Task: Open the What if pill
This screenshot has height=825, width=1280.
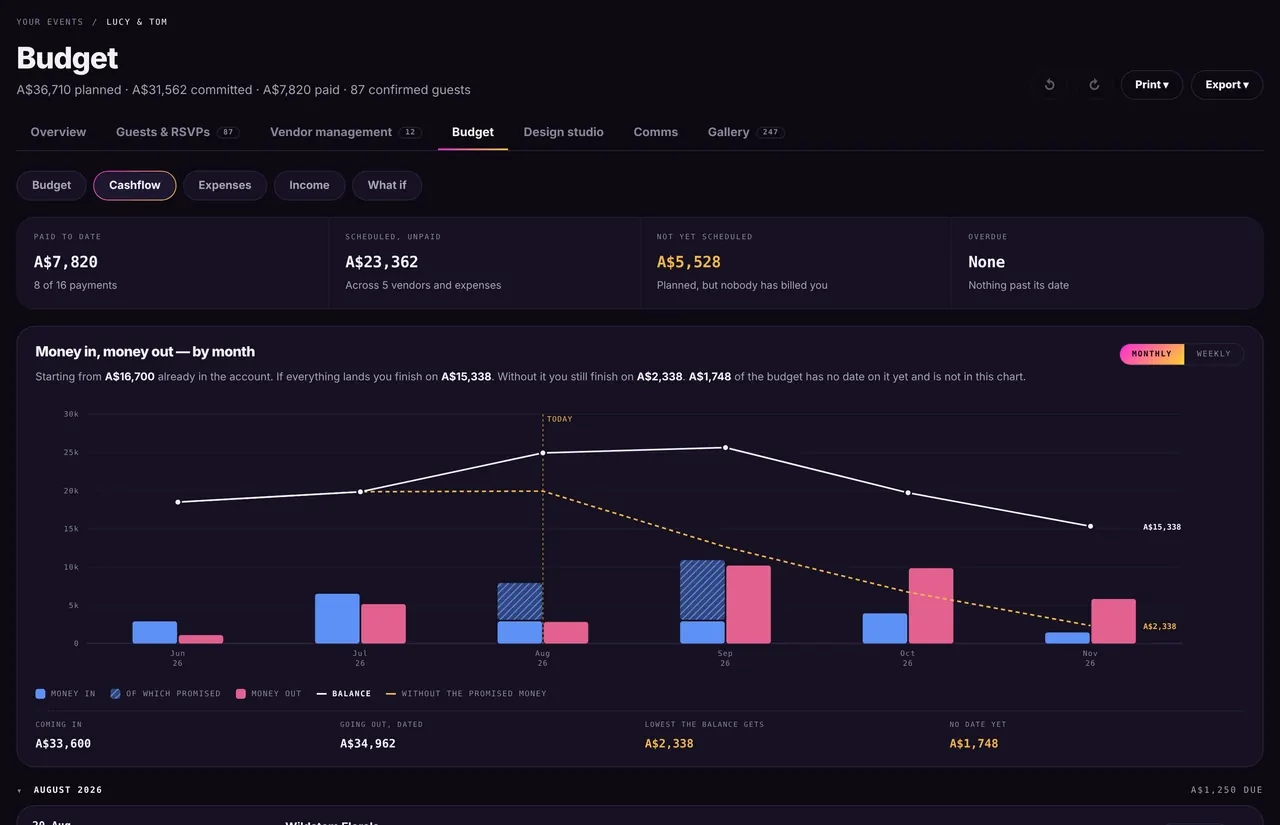Action: click(387, 185)
